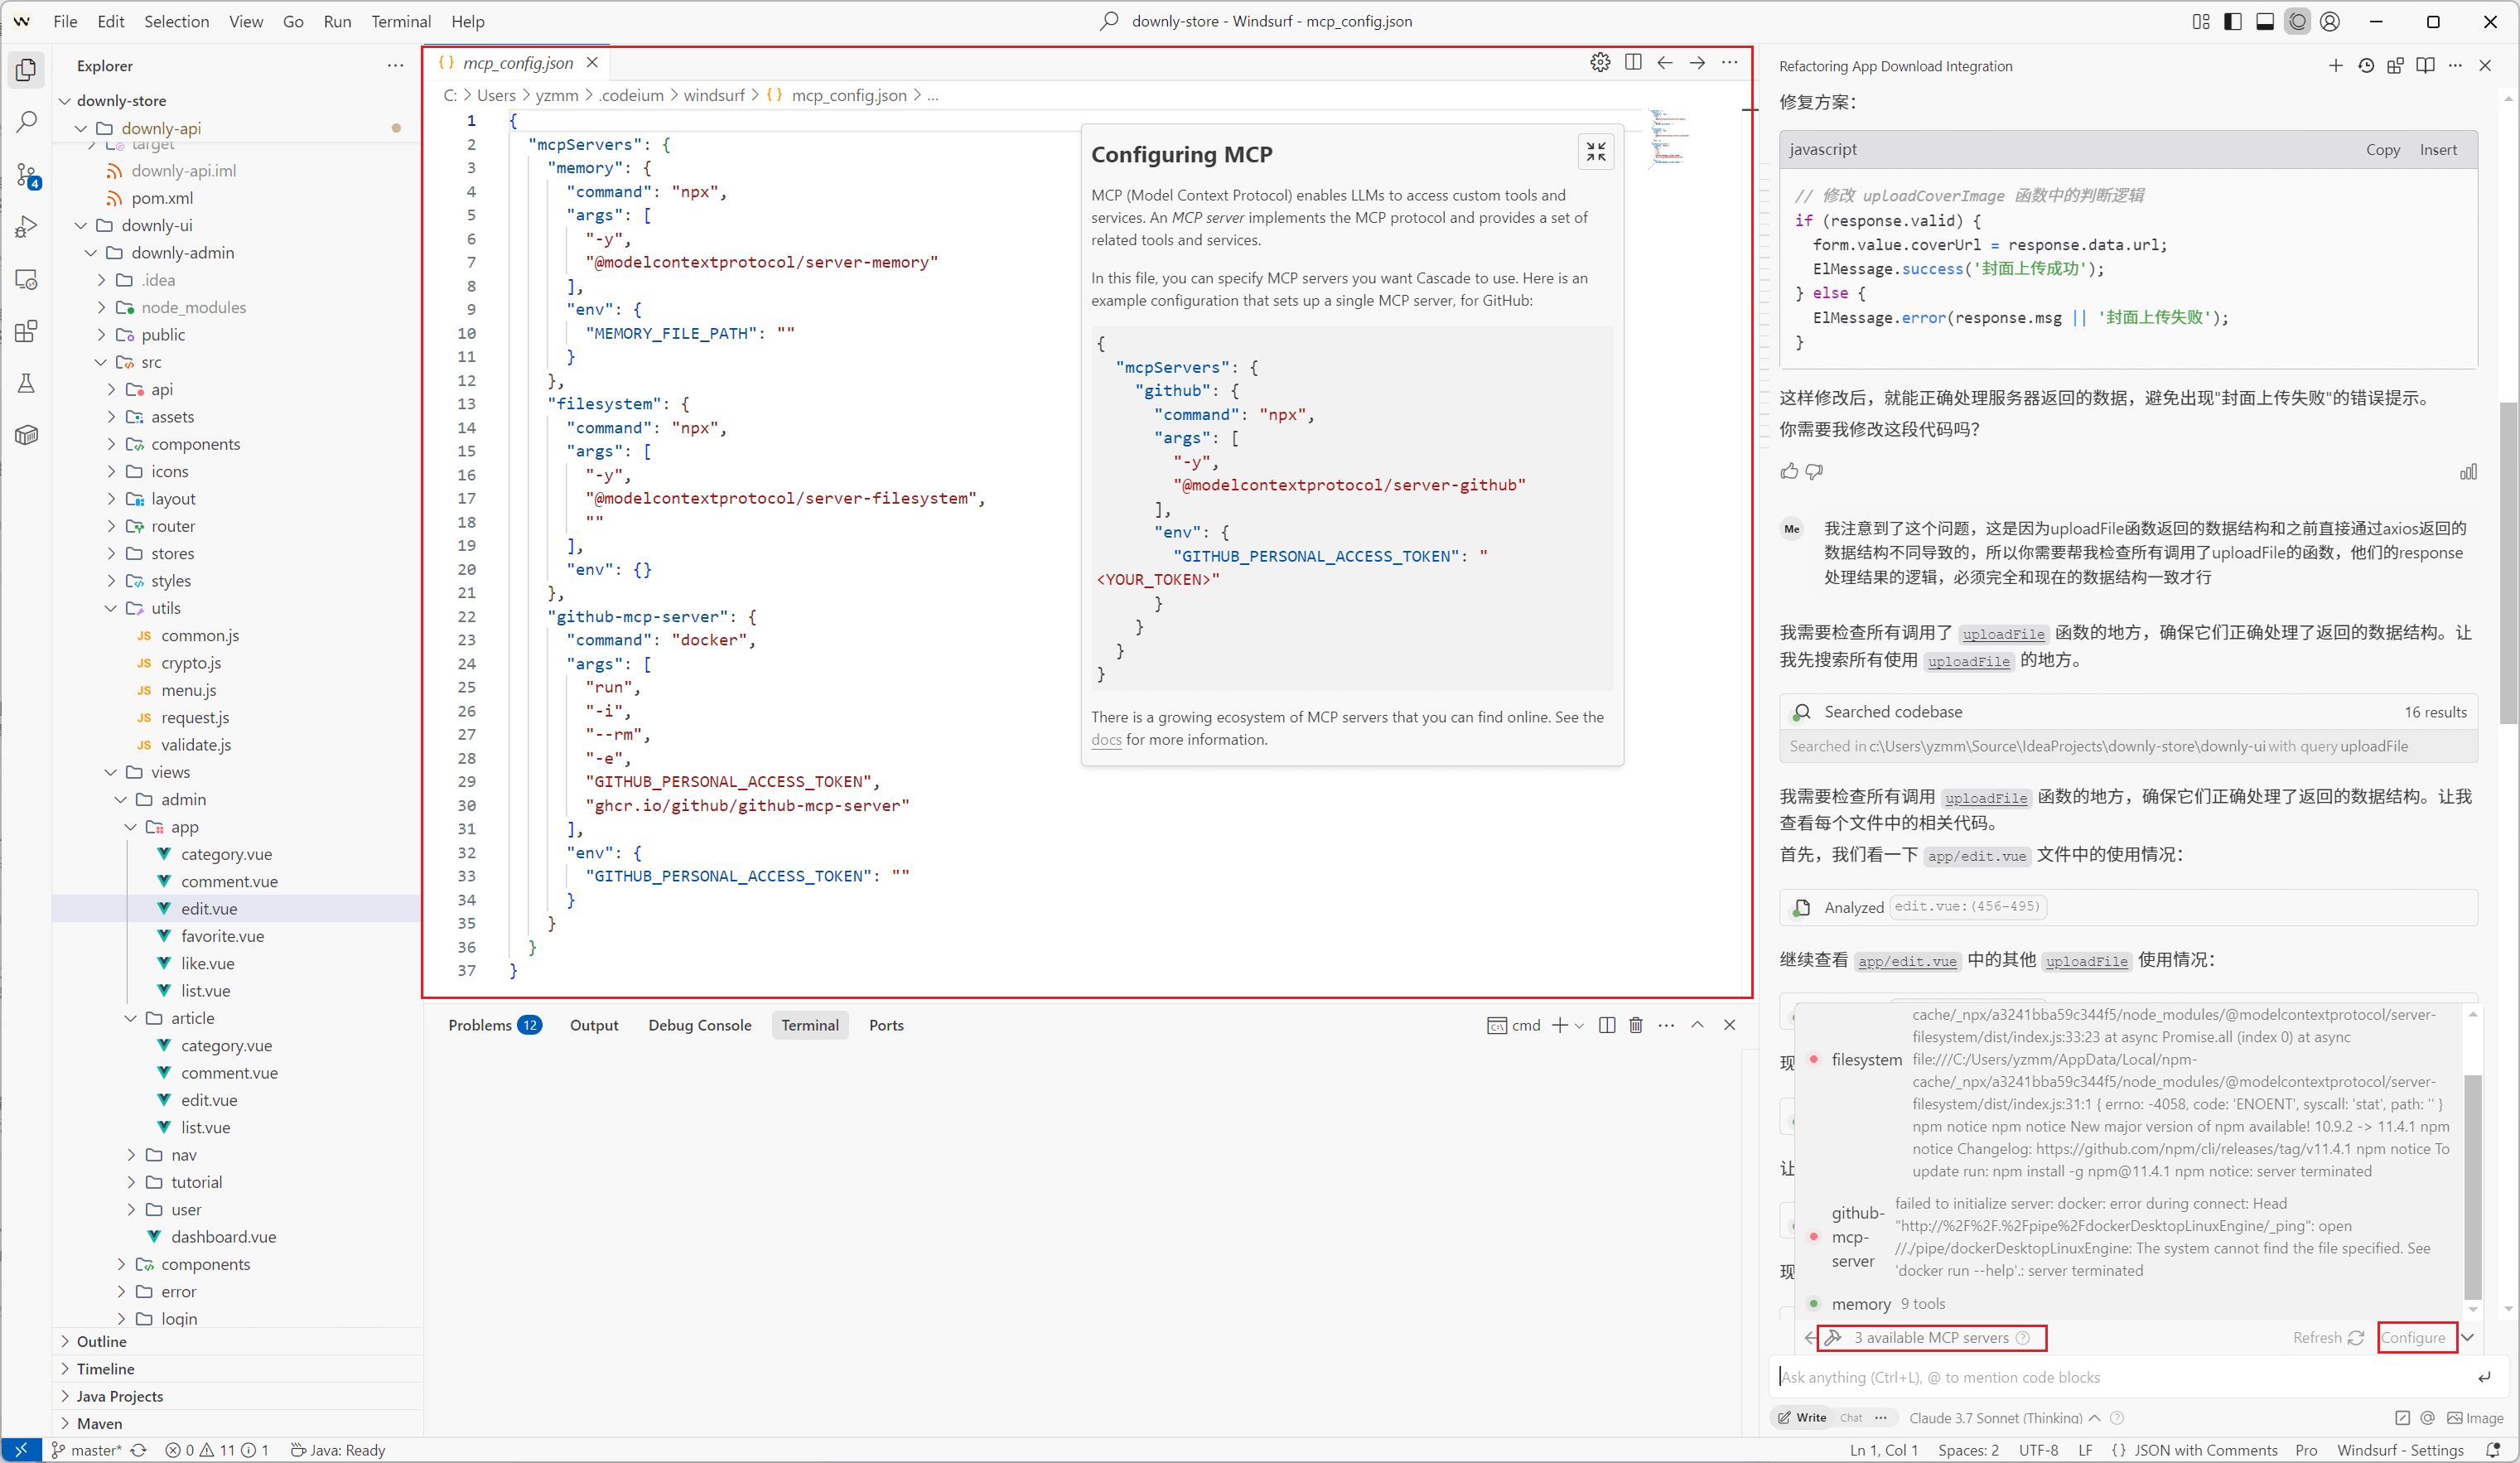Screen dimensions: 2520x1463
Task: Click the @ mention icon in Cascade
Action: click(2427, 1418)
